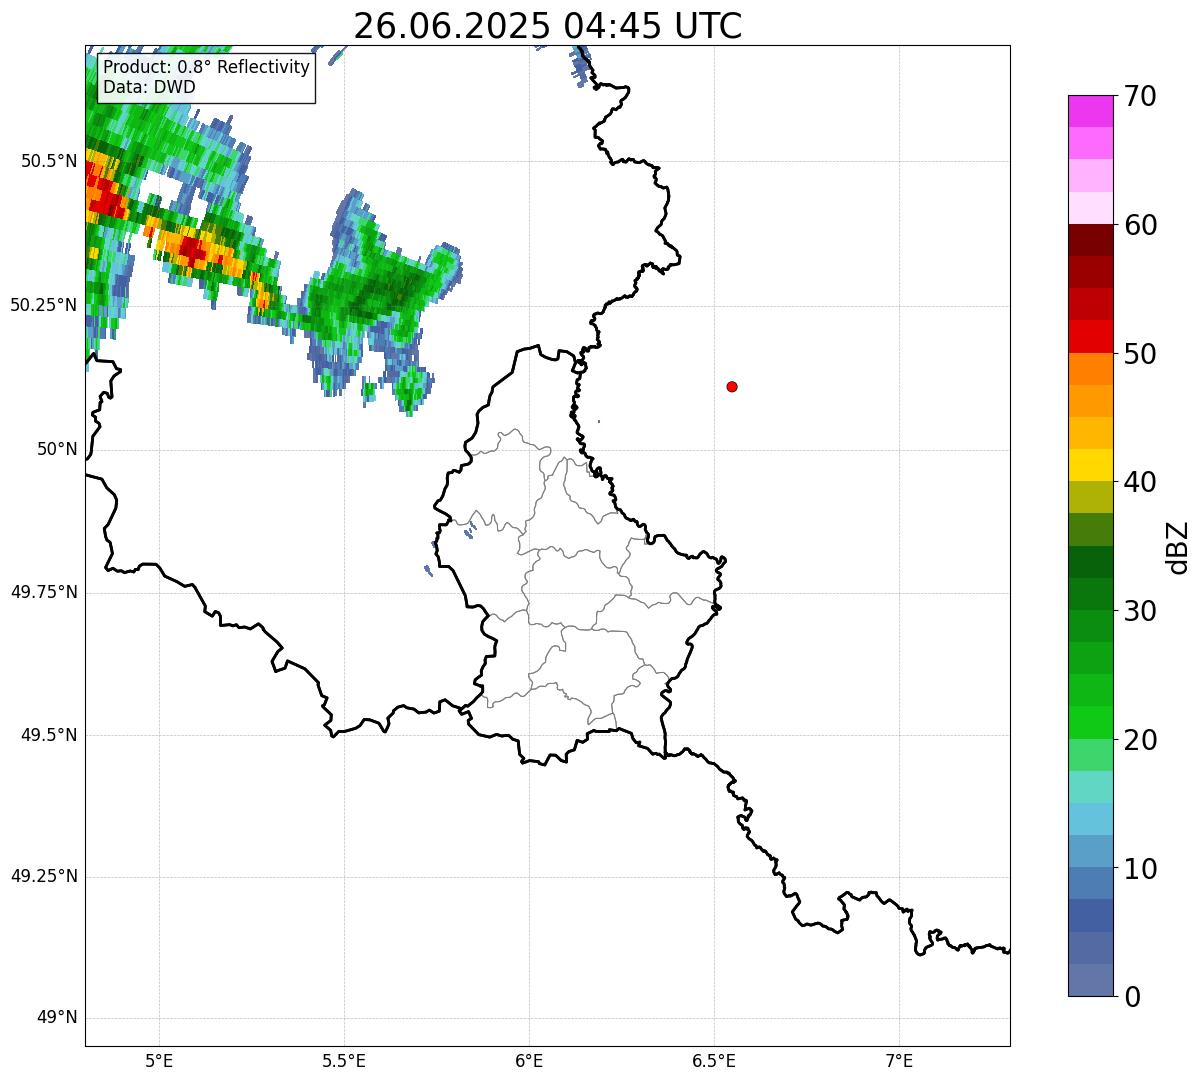Click the 6.5°E longitude label
The image size is (1202, 1081).
click(715, 1060)
